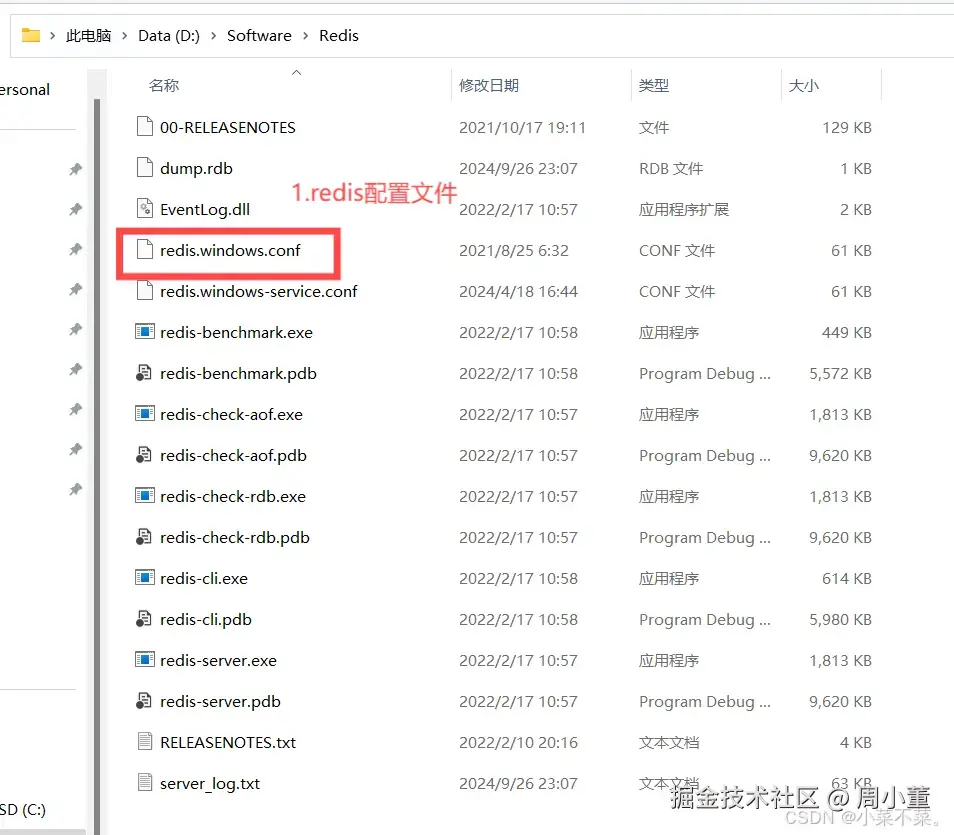This screenshot has width=954, height=835.
Task: Sort files by the 类型 column header
Action: pyautogui.click(x=653, y=85)
